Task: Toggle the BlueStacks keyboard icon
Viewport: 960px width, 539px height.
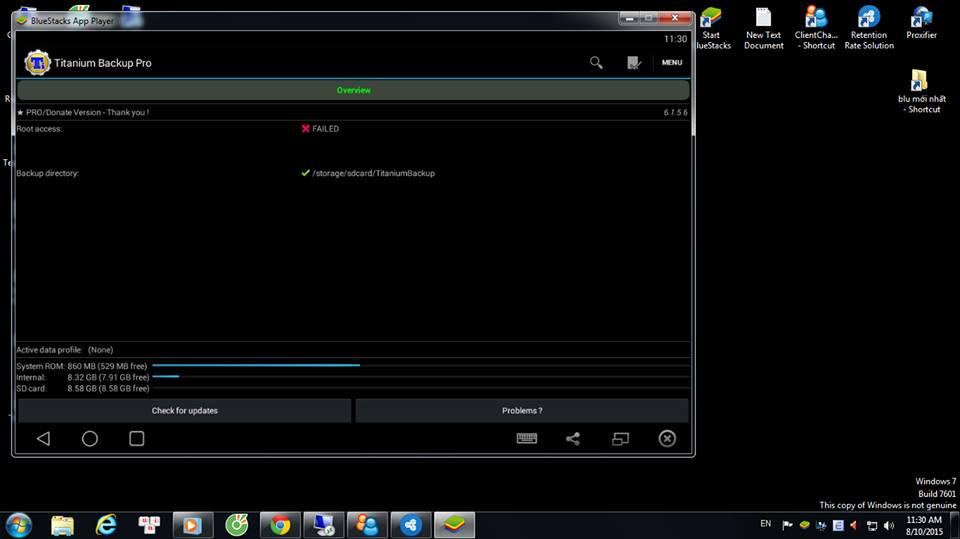Action: 527,439
